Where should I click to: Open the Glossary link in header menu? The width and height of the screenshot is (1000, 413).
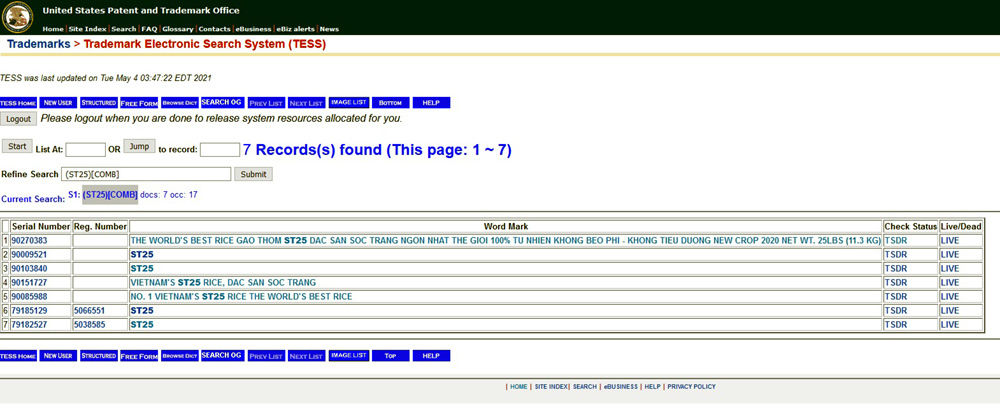[177, 29]
